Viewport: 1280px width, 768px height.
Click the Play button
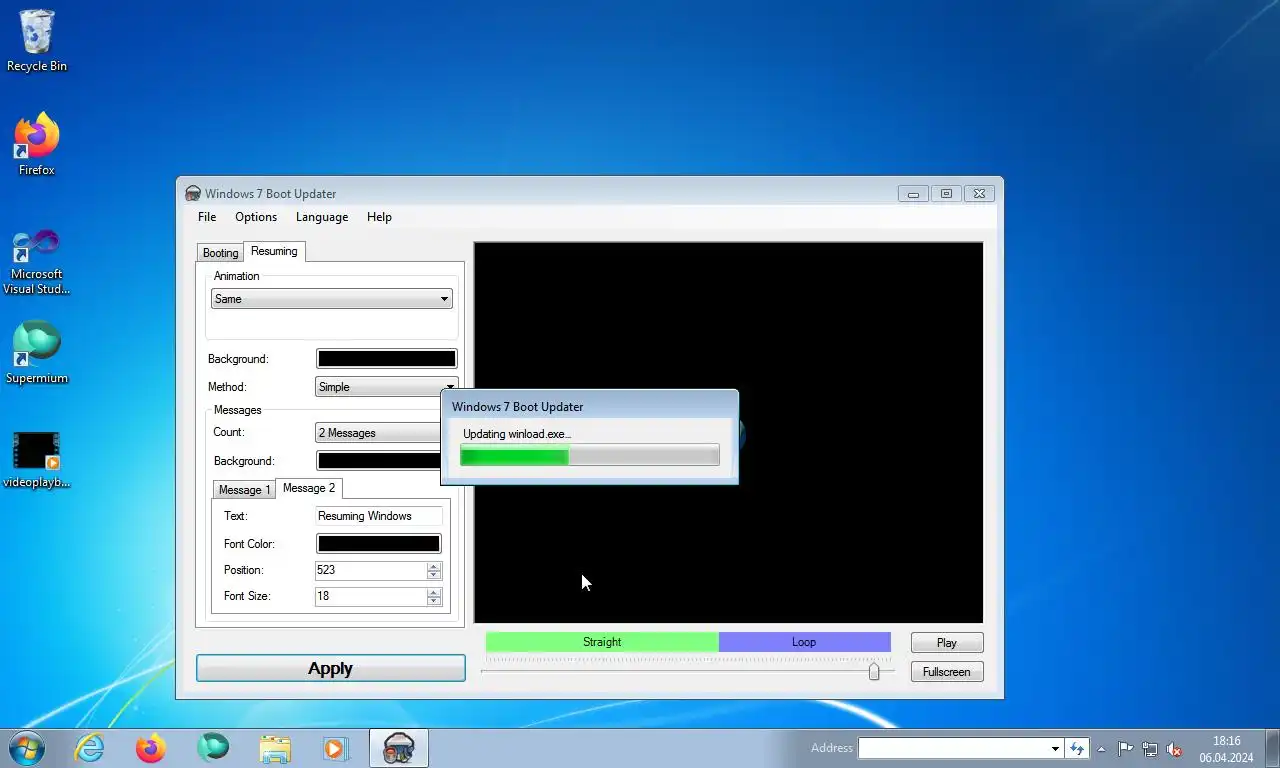pos(947,643)
